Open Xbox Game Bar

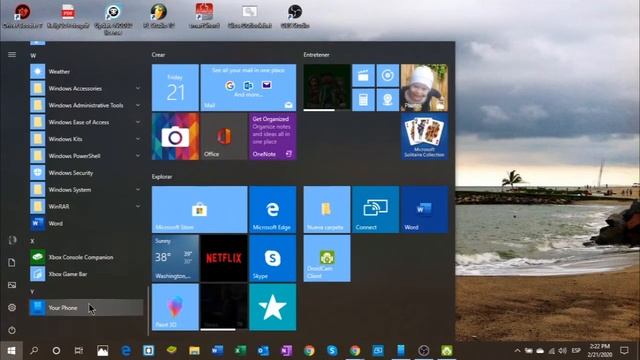86,274
